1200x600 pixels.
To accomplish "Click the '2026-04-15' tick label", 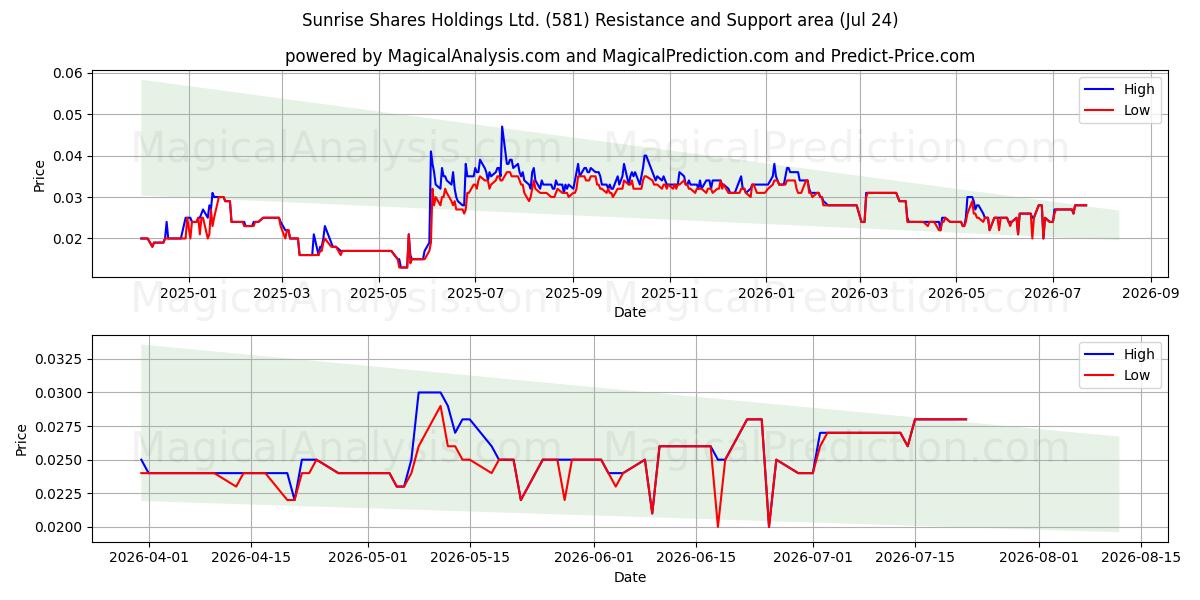I will point(251,558).
